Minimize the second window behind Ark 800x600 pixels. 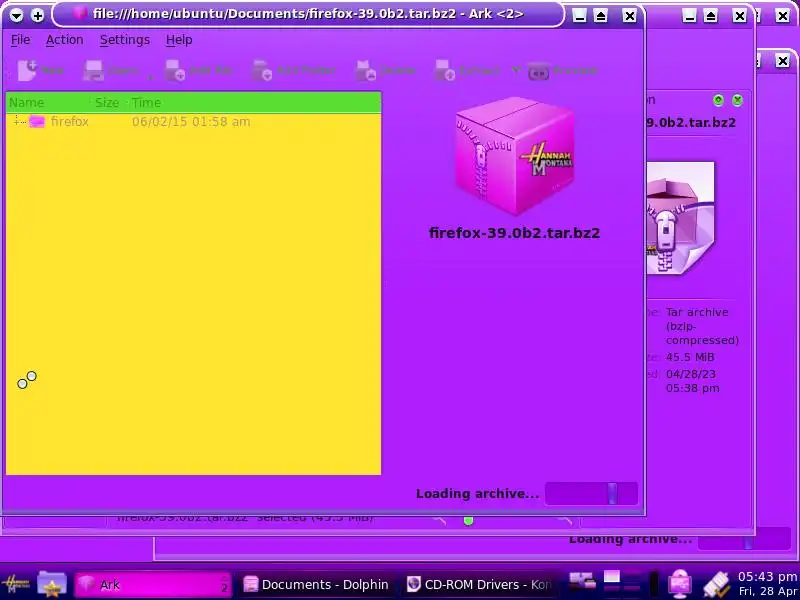689,16
